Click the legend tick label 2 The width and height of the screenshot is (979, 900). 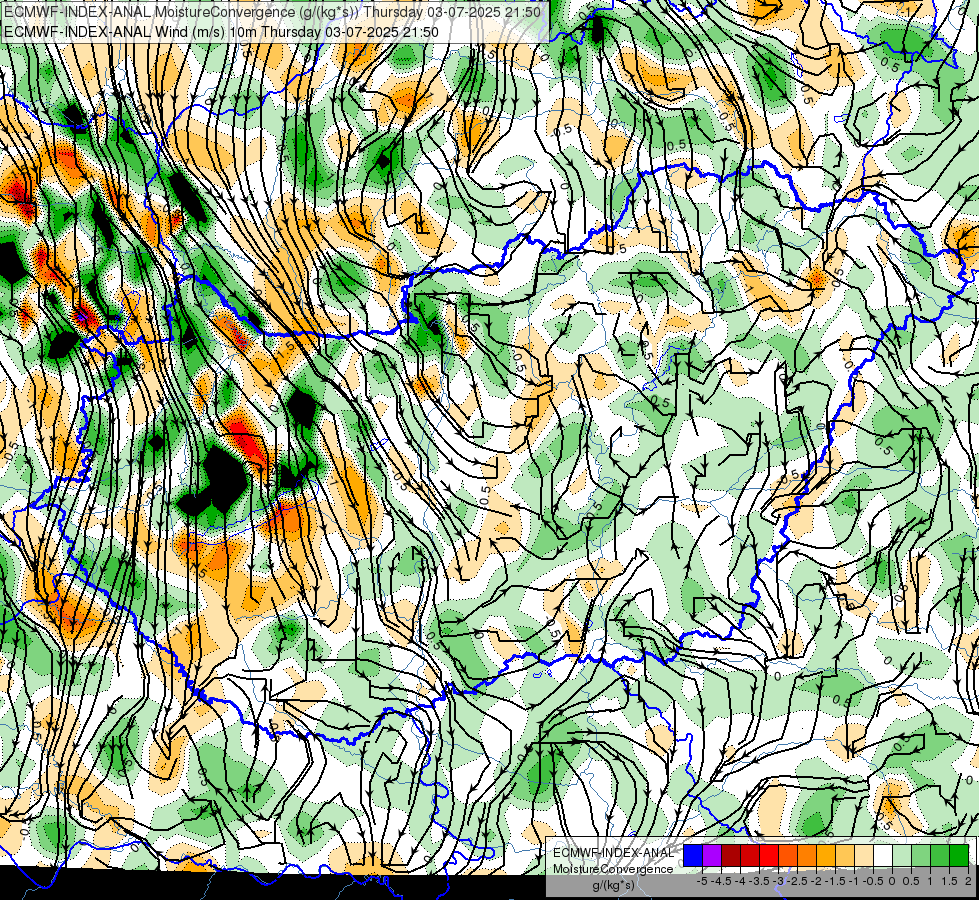pyautogui.click(x=968, y=881)
